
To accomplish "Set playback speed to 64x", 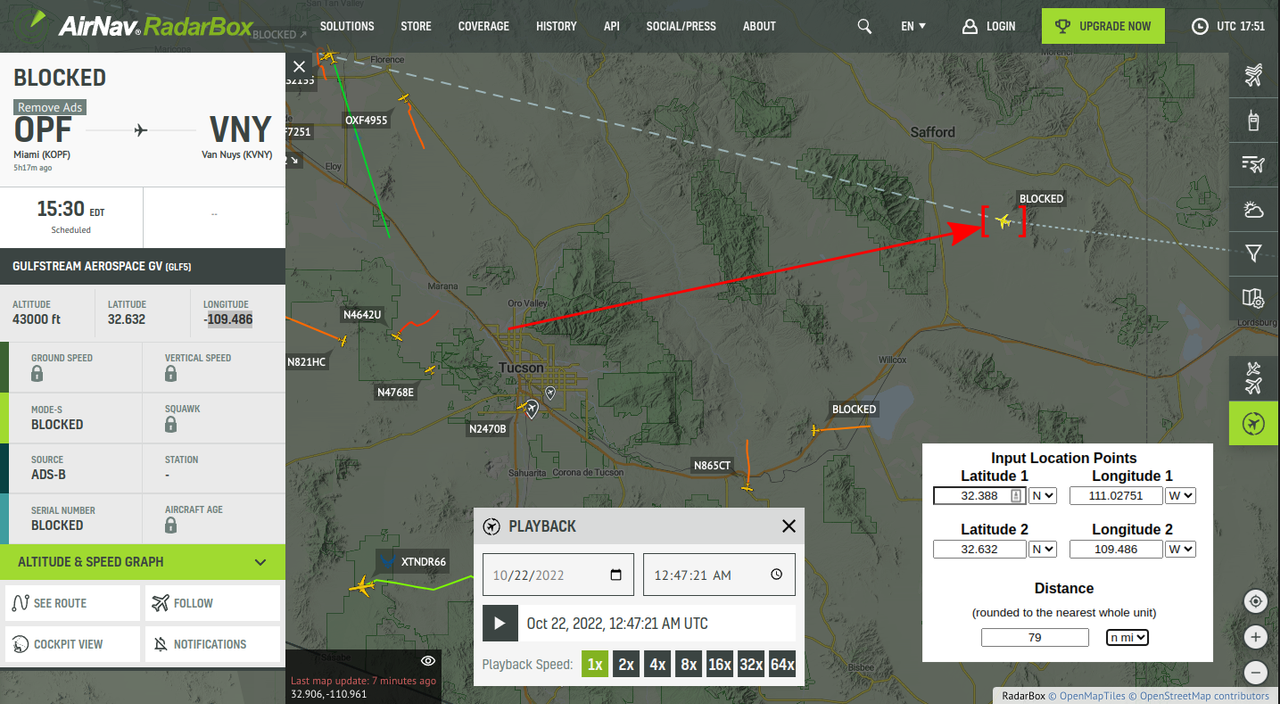I will (782, 664).
